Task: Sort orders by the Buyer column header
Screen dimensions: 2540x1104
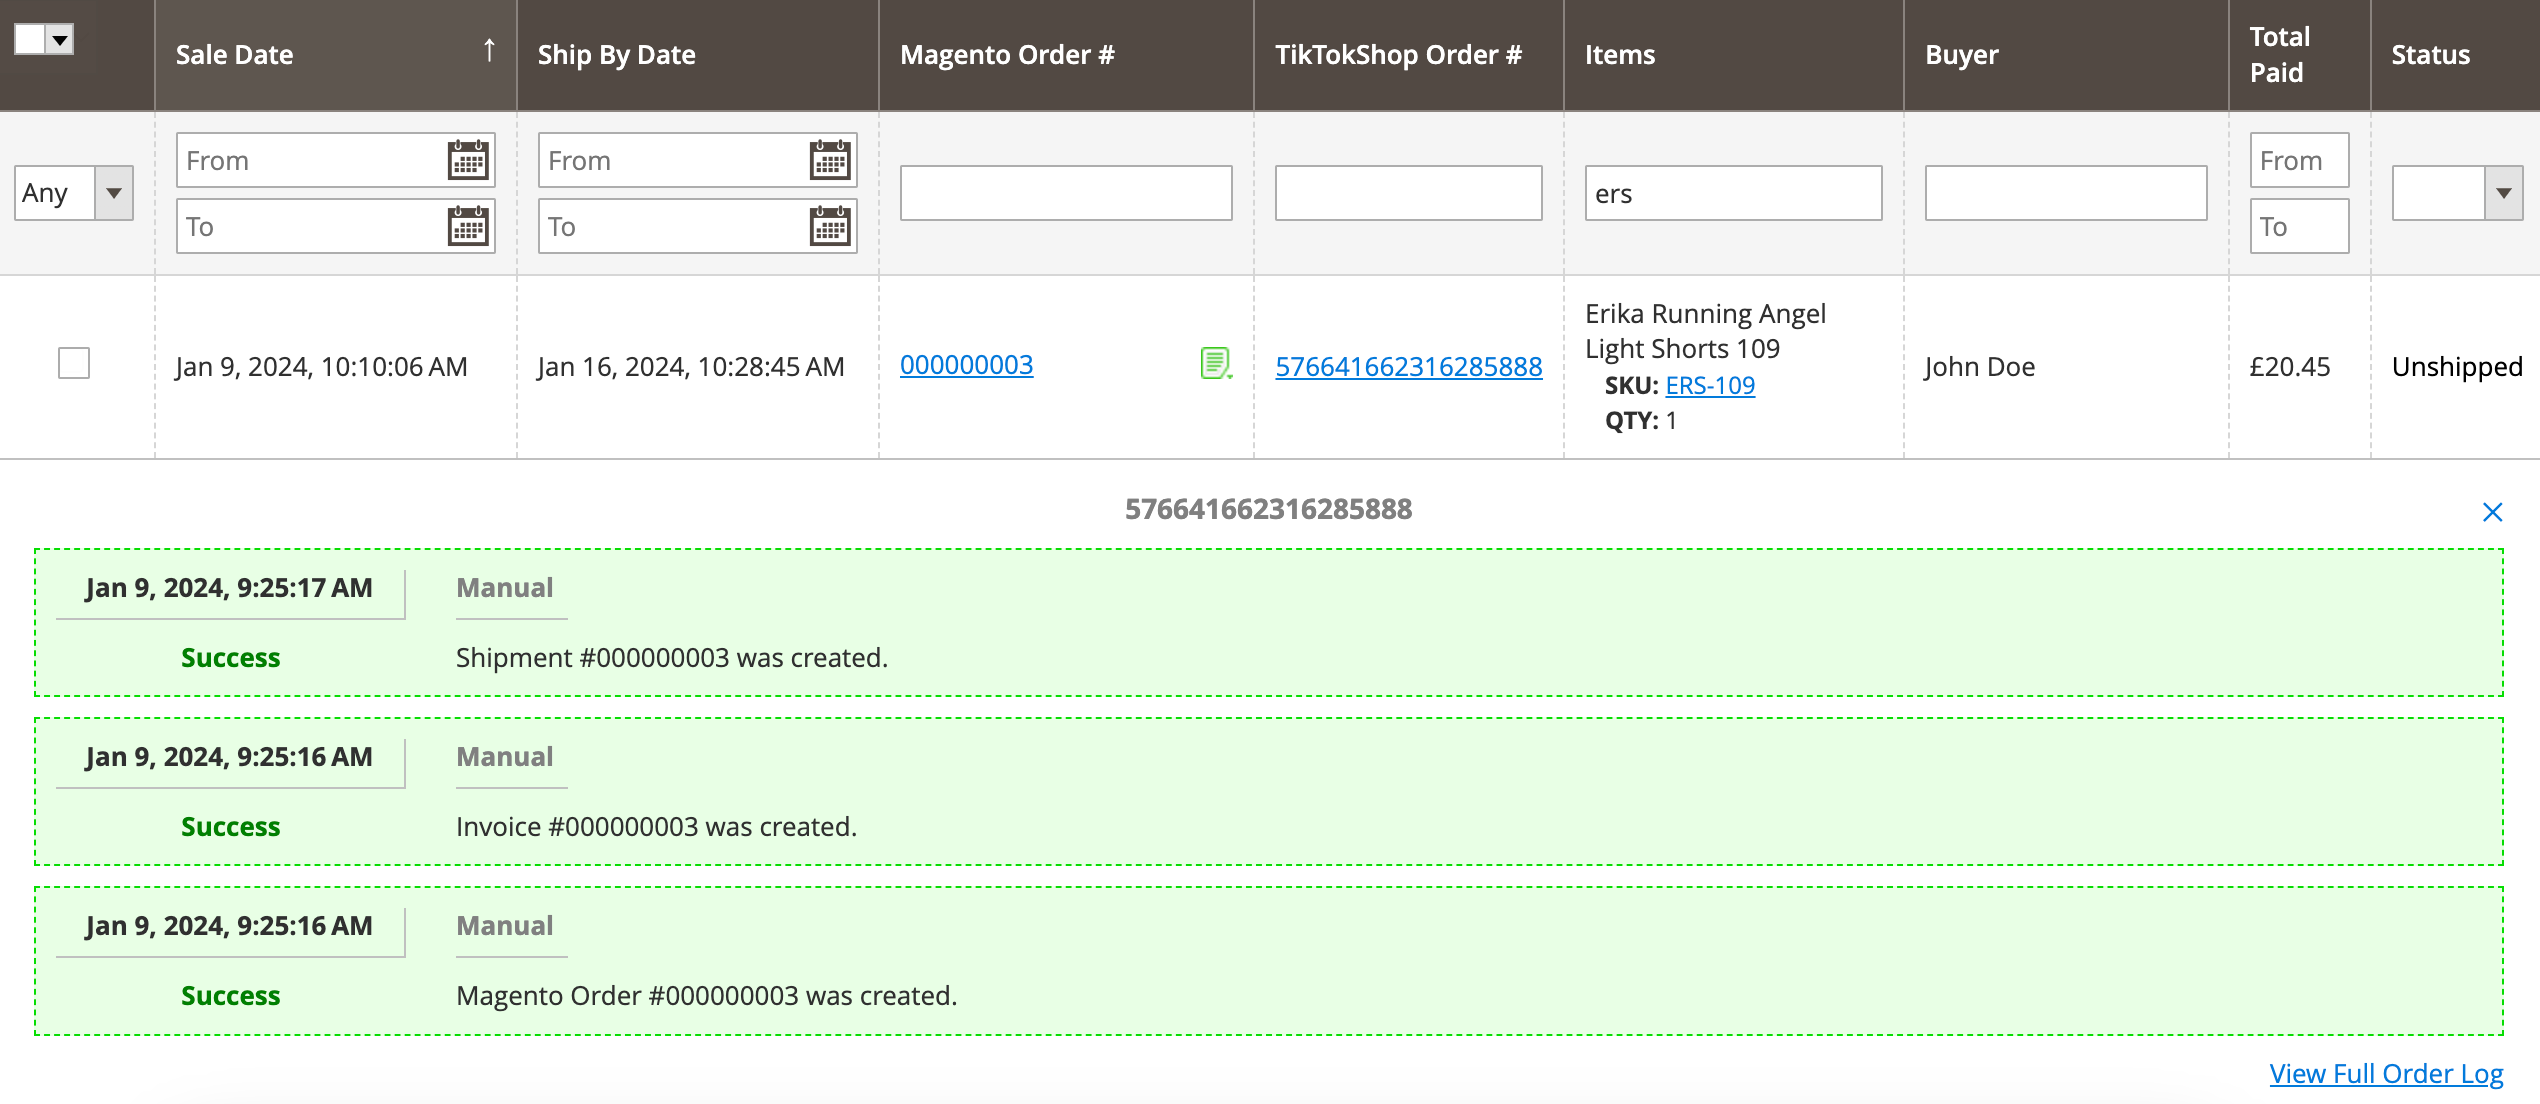Action: [x=1960, y=55]
